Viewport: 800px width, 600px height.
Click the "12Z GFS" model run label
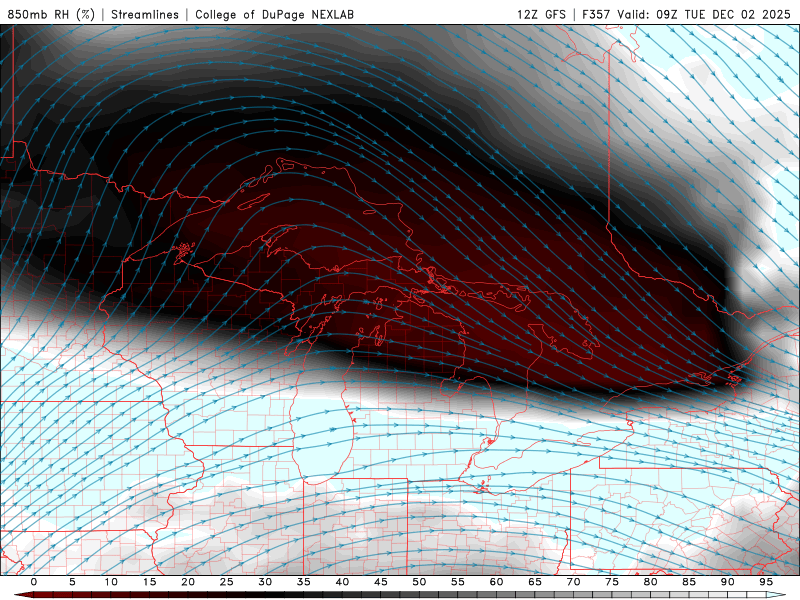point(541,14)
